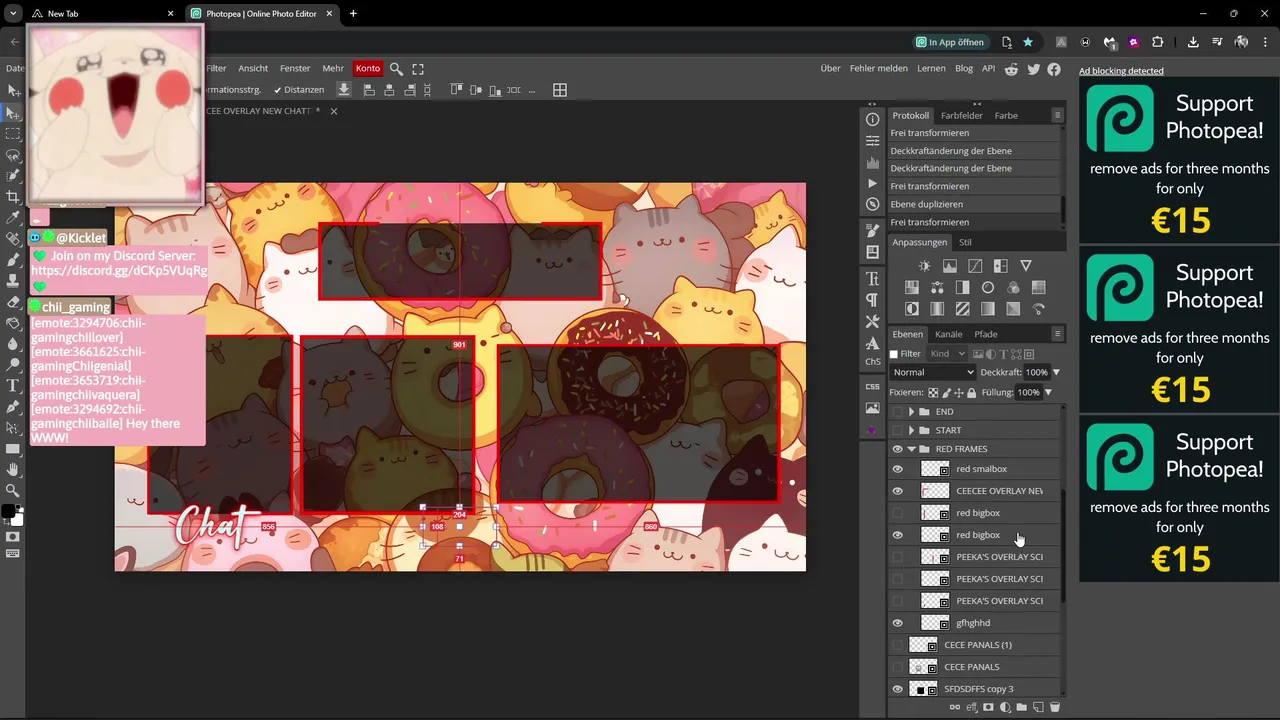
Task: Hide the gfhghhd layer
Action: tap(897, 623)
